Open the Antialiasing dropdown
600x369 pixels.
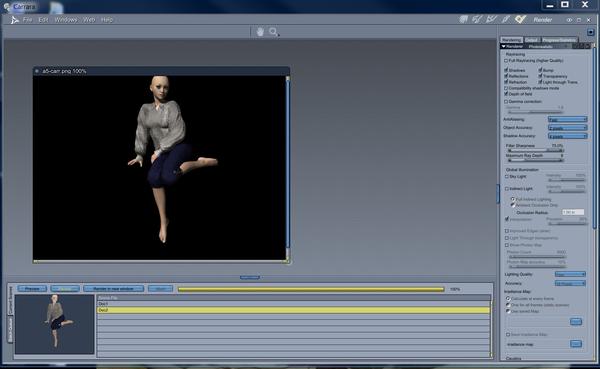pyautogui.click(x=567, y=119)
